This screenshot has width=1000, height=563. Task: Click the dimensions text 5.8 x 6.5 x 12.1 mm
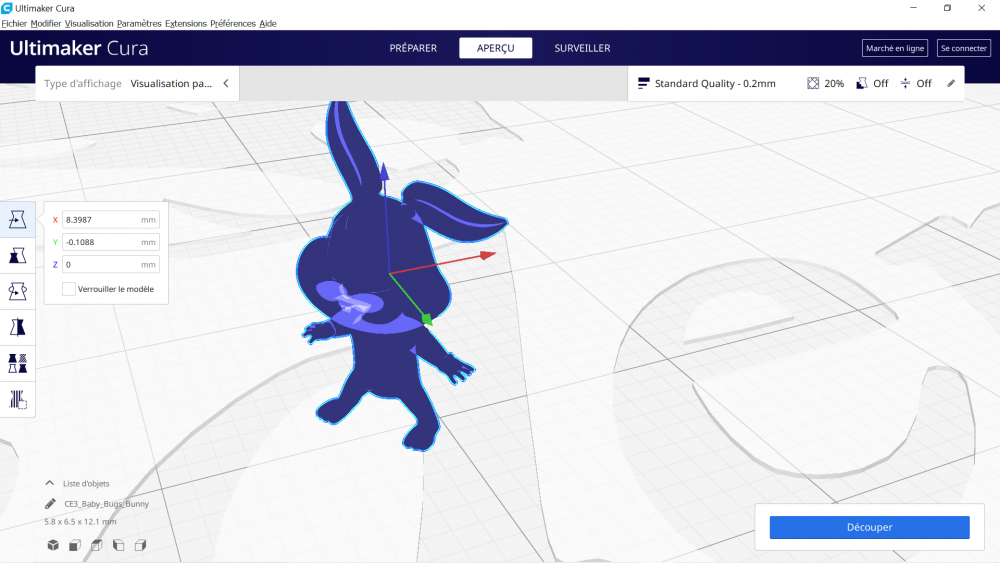click(80, 522)
